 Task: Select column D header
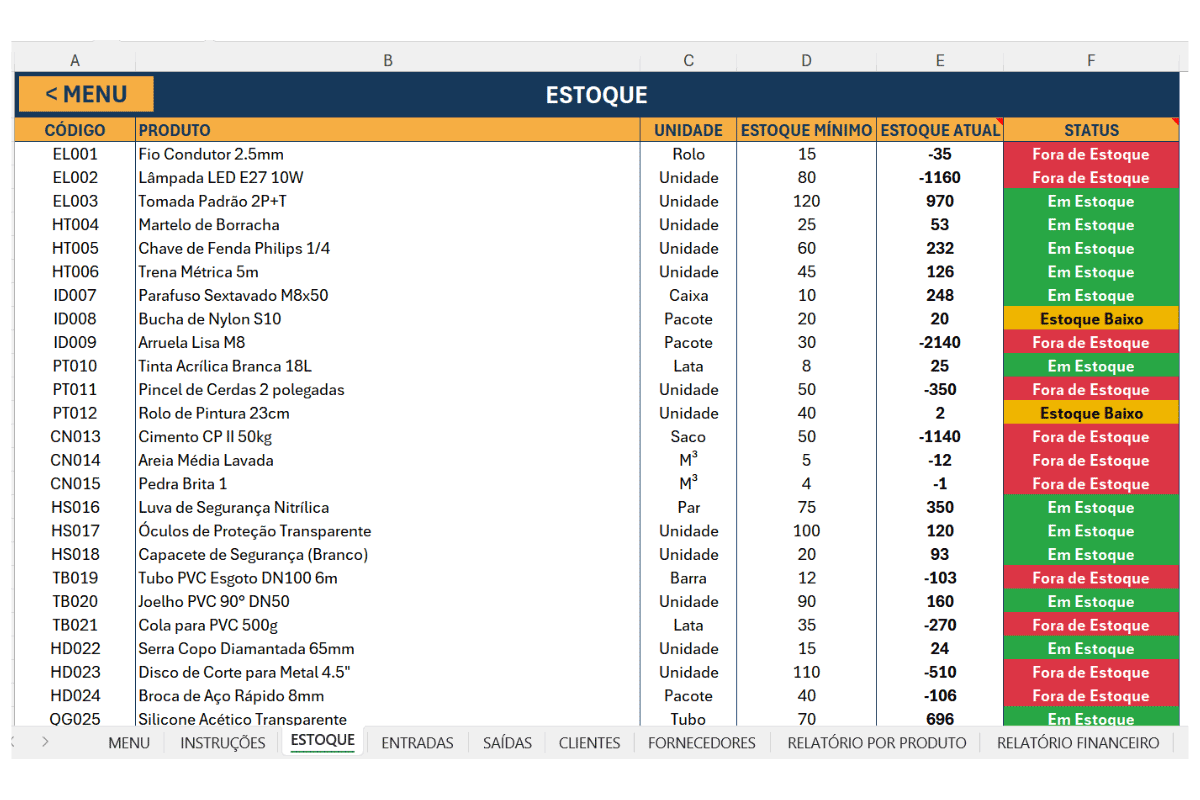pos(807,61)
